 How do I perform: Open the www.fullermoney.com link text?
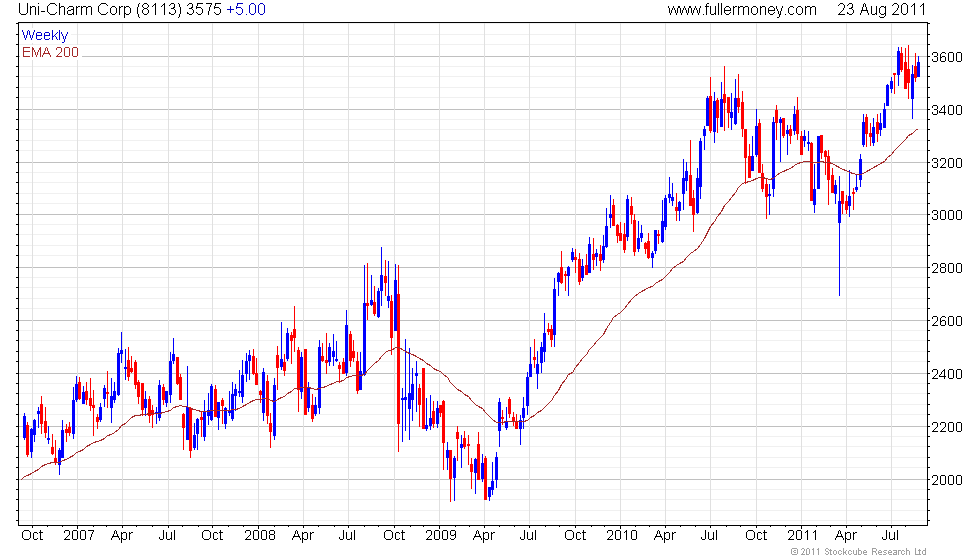click(x=741, y=9)
